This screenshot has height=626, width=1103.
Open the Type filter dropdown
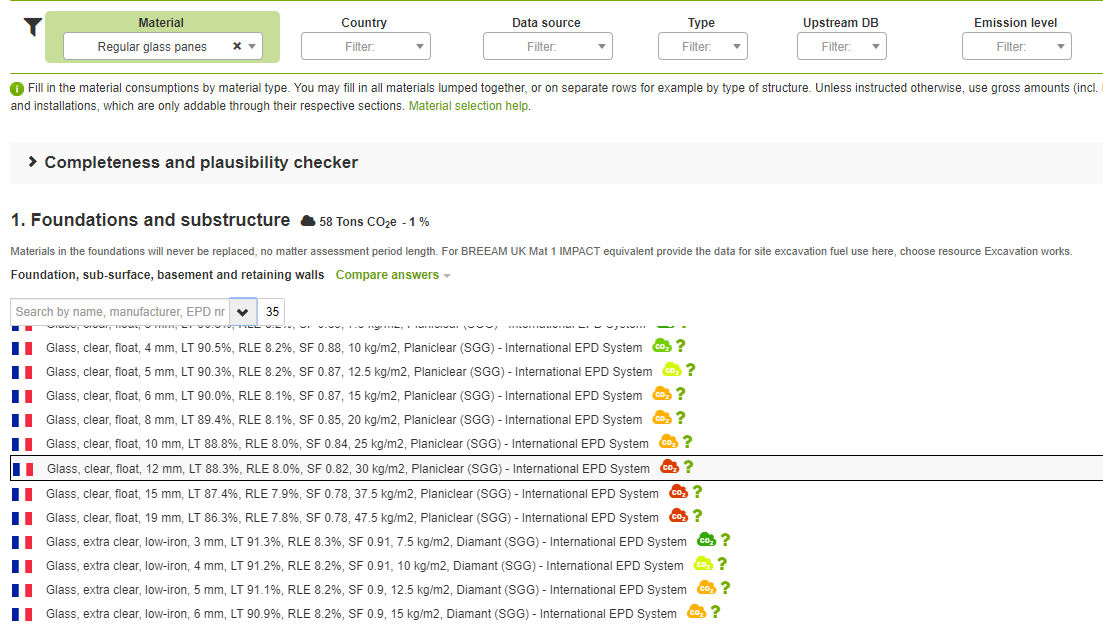703,46
